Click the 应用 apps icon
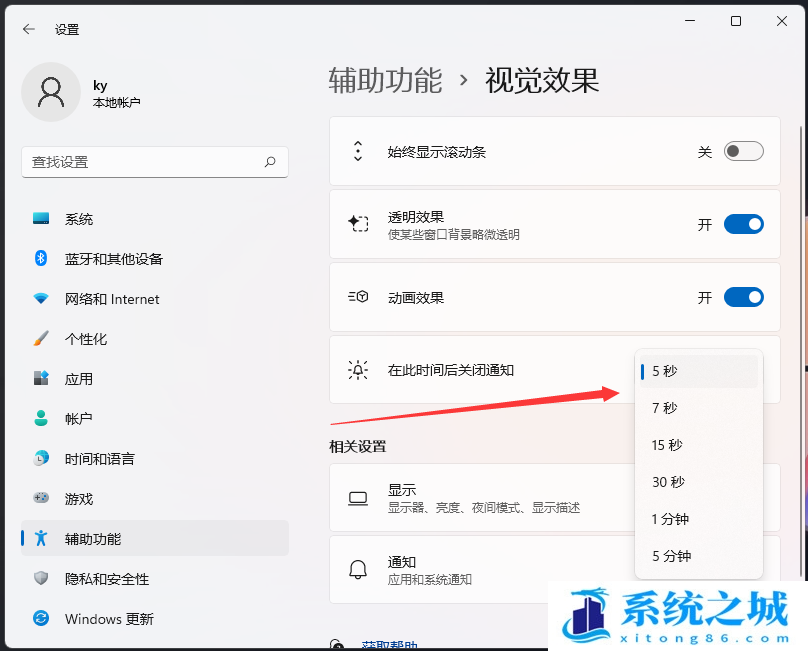 coord(41,378)
